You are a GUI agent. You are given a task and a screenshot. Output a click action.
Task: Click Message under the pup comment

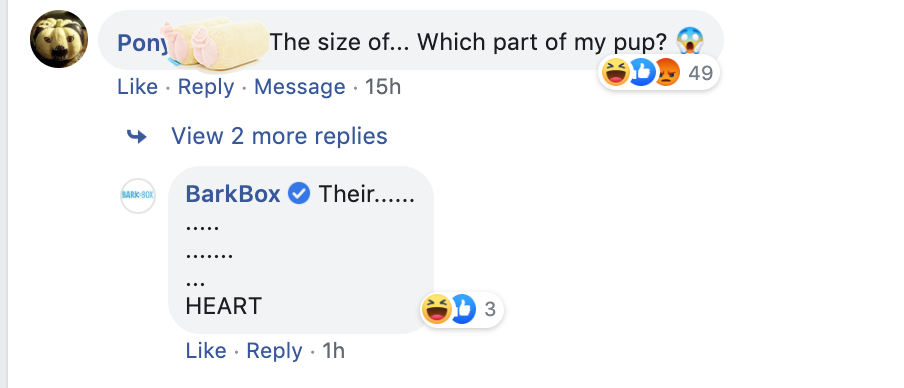pyautogui.click(x=300, y=87)
